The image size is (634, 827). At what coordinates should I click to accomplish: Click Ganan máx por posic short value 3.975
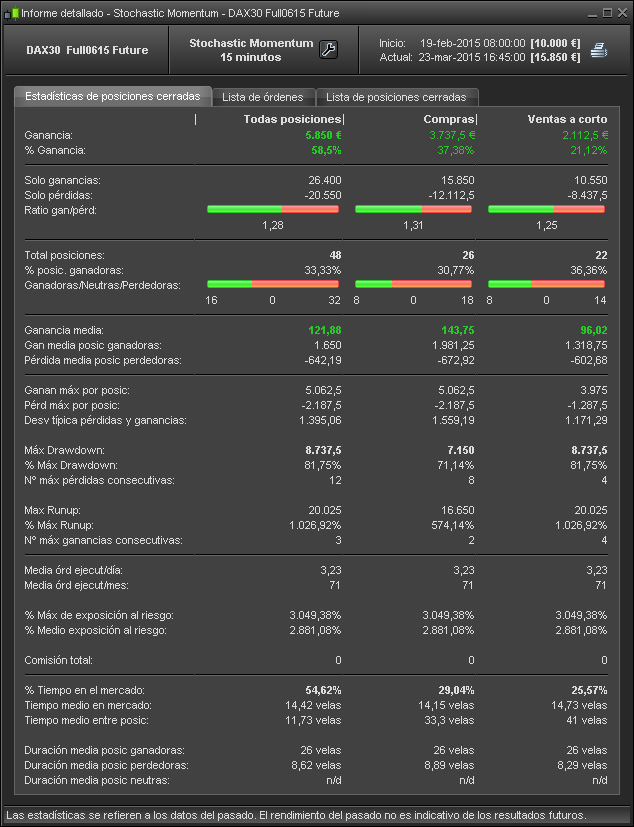[x=594, y=390]
